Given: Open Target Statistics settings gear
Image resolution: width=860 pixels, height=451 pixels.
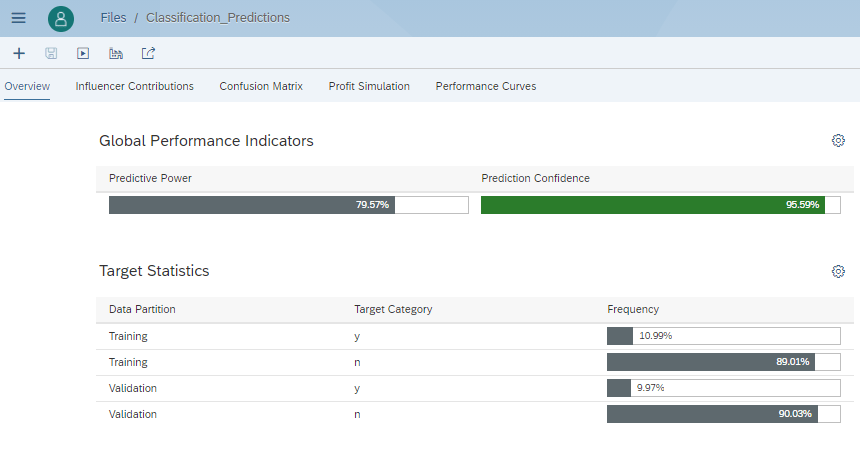Looking at the screenshot, I should tap(838, 271).
